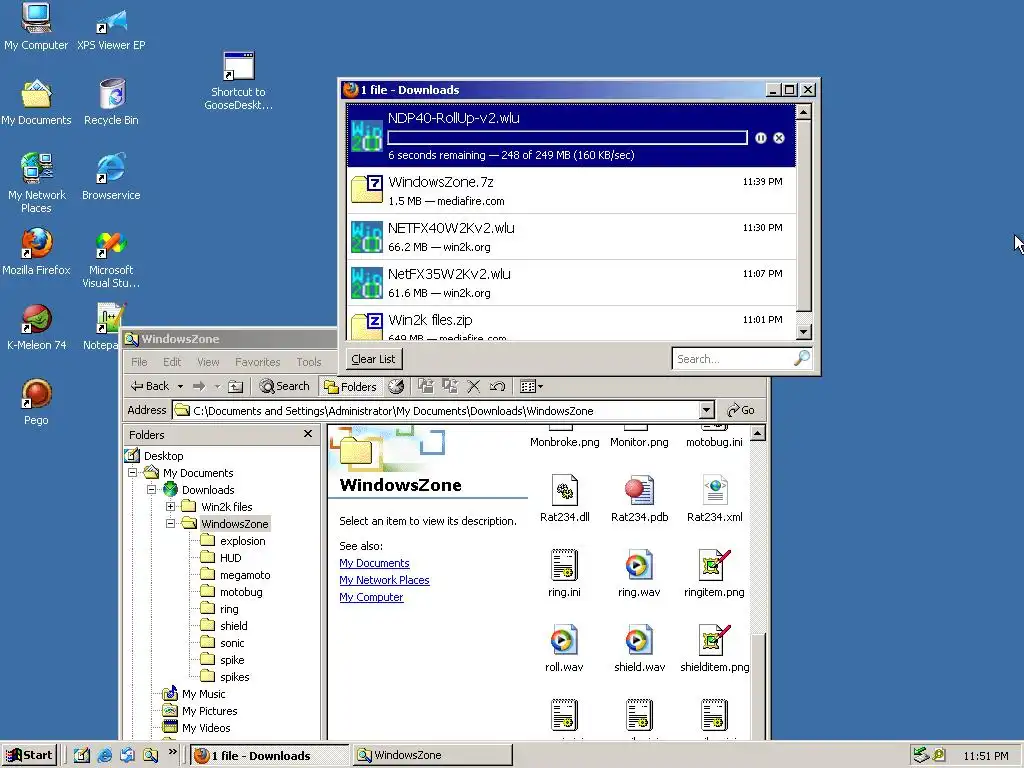Viewport: 1024px width, 768px height.
Task: Click the Search button in Explorer toolbar
Action: [285, 387]
